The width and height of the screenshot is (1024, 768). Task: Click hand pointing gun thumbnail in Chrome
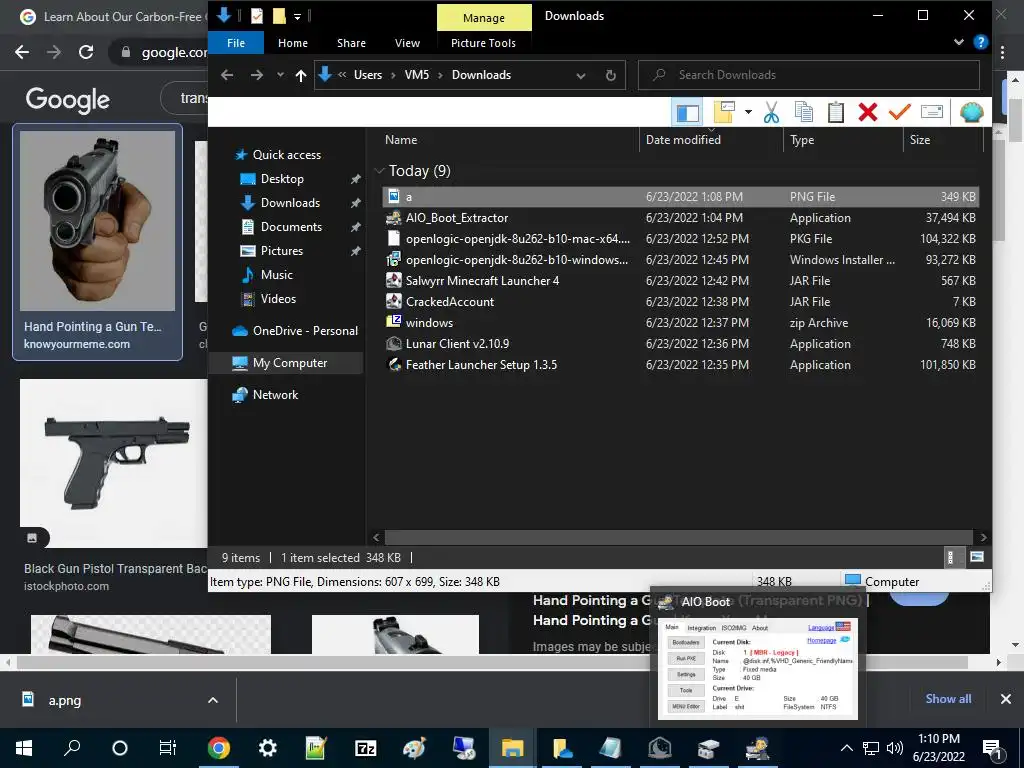click(97, 221)
